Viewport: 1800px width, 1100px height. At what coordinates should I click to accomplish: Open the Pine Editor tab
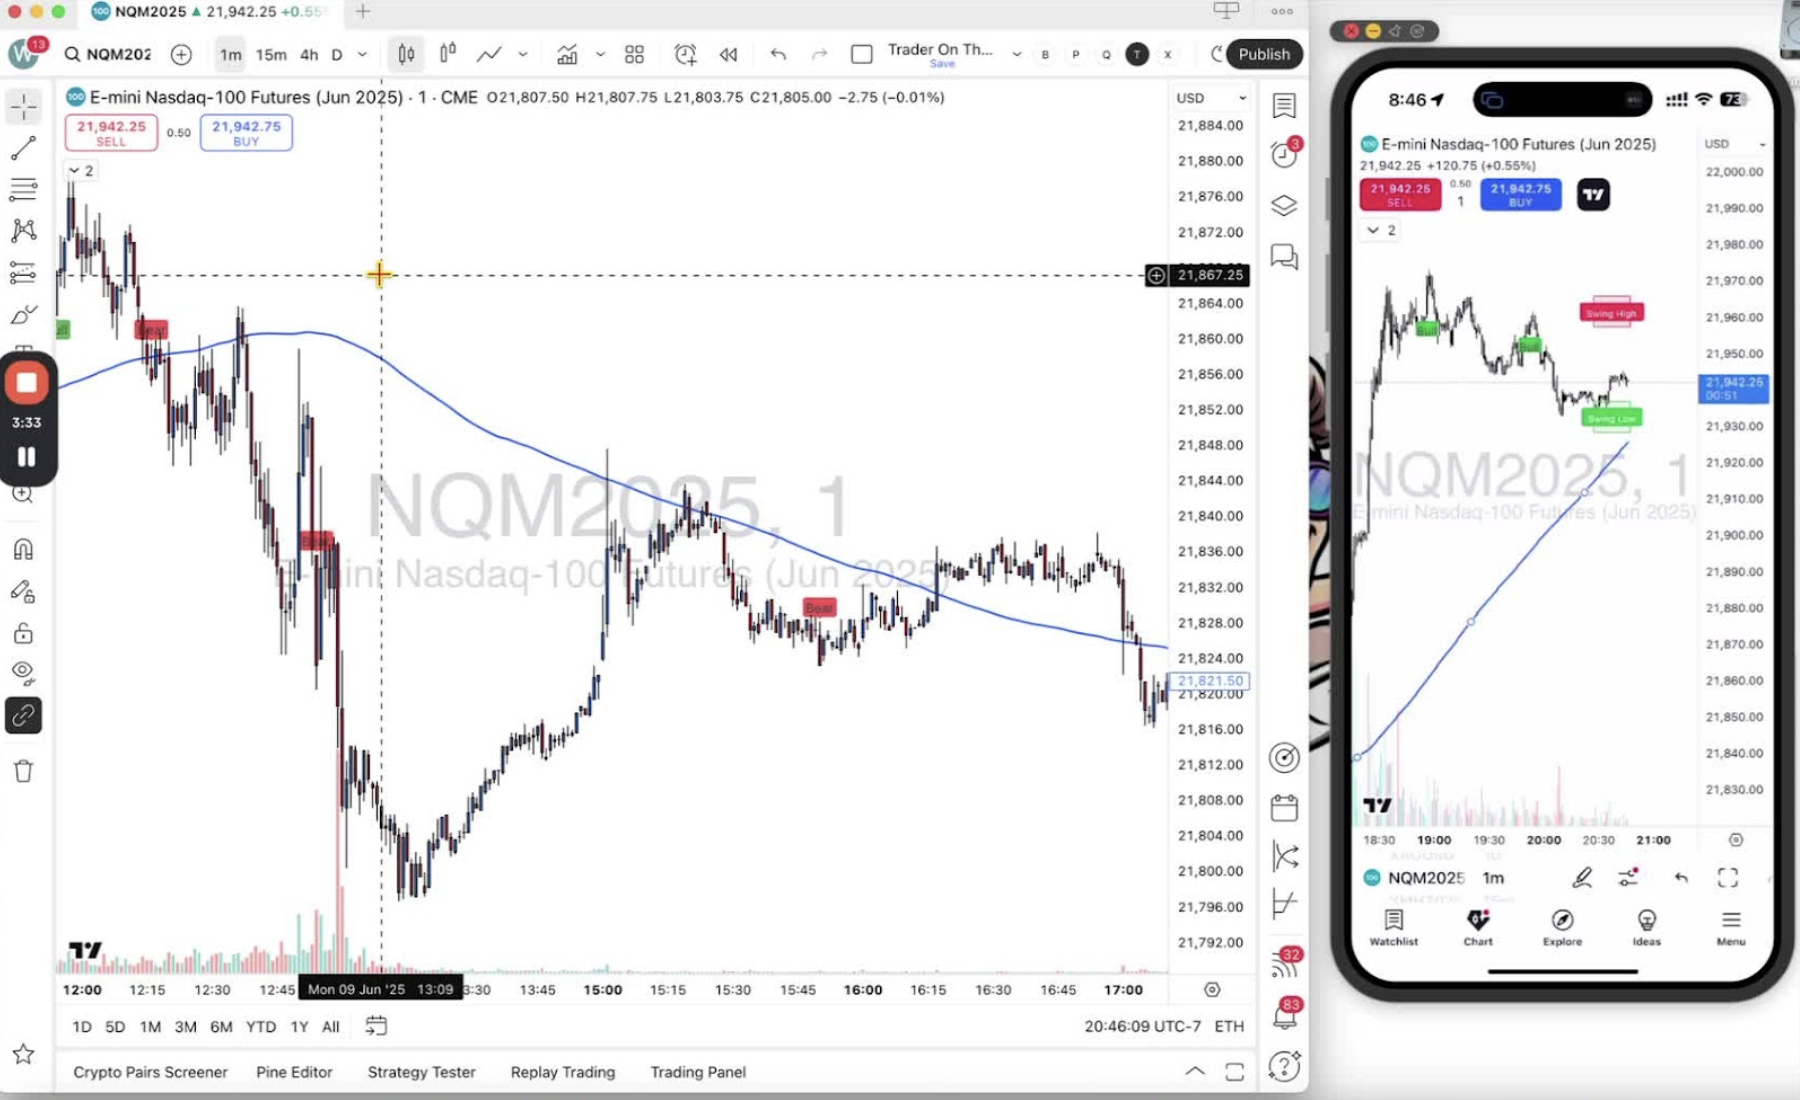point(294,1072)
